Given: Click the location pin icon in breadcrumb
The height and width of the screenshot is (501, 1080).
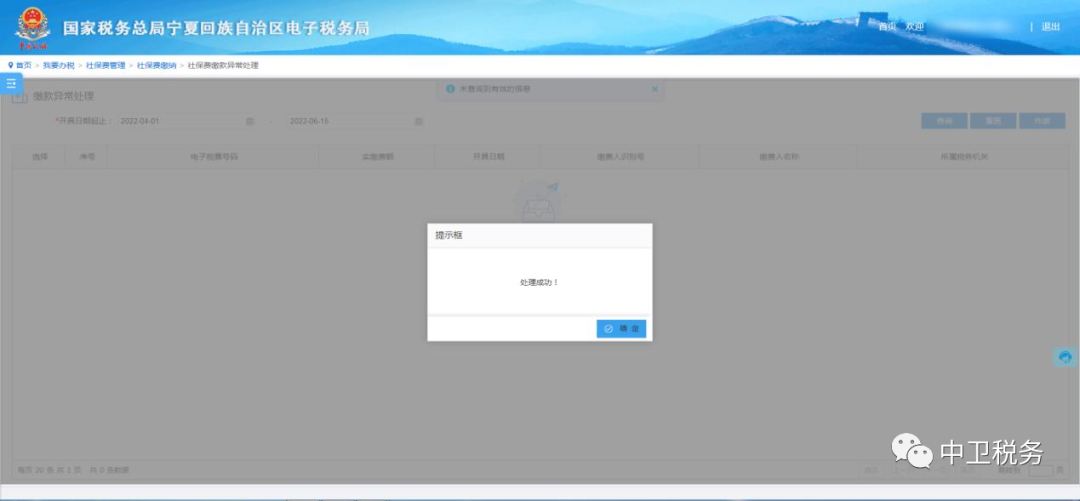Looking at the screenshot, I should 10,65.
